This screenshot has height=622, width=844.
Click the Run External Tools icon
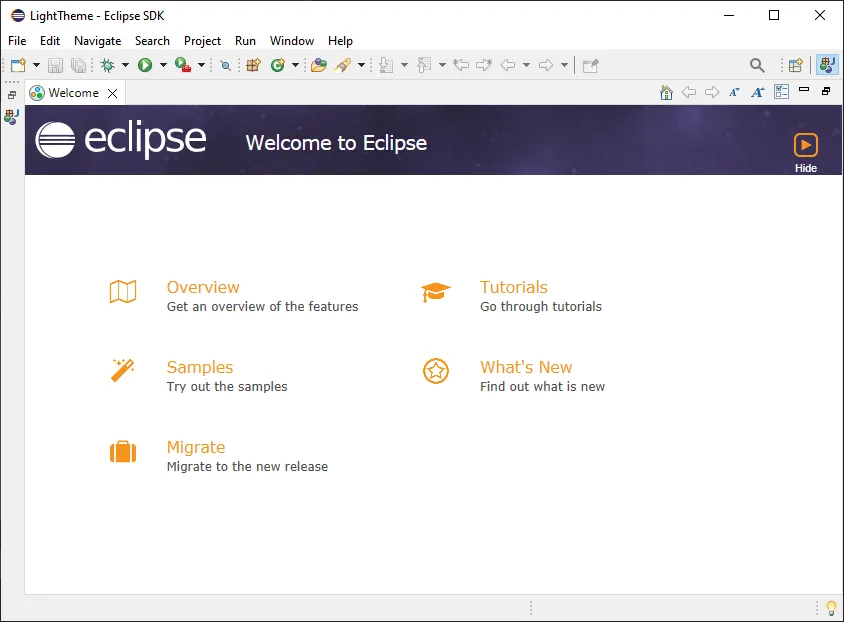[x=183, y=65]
